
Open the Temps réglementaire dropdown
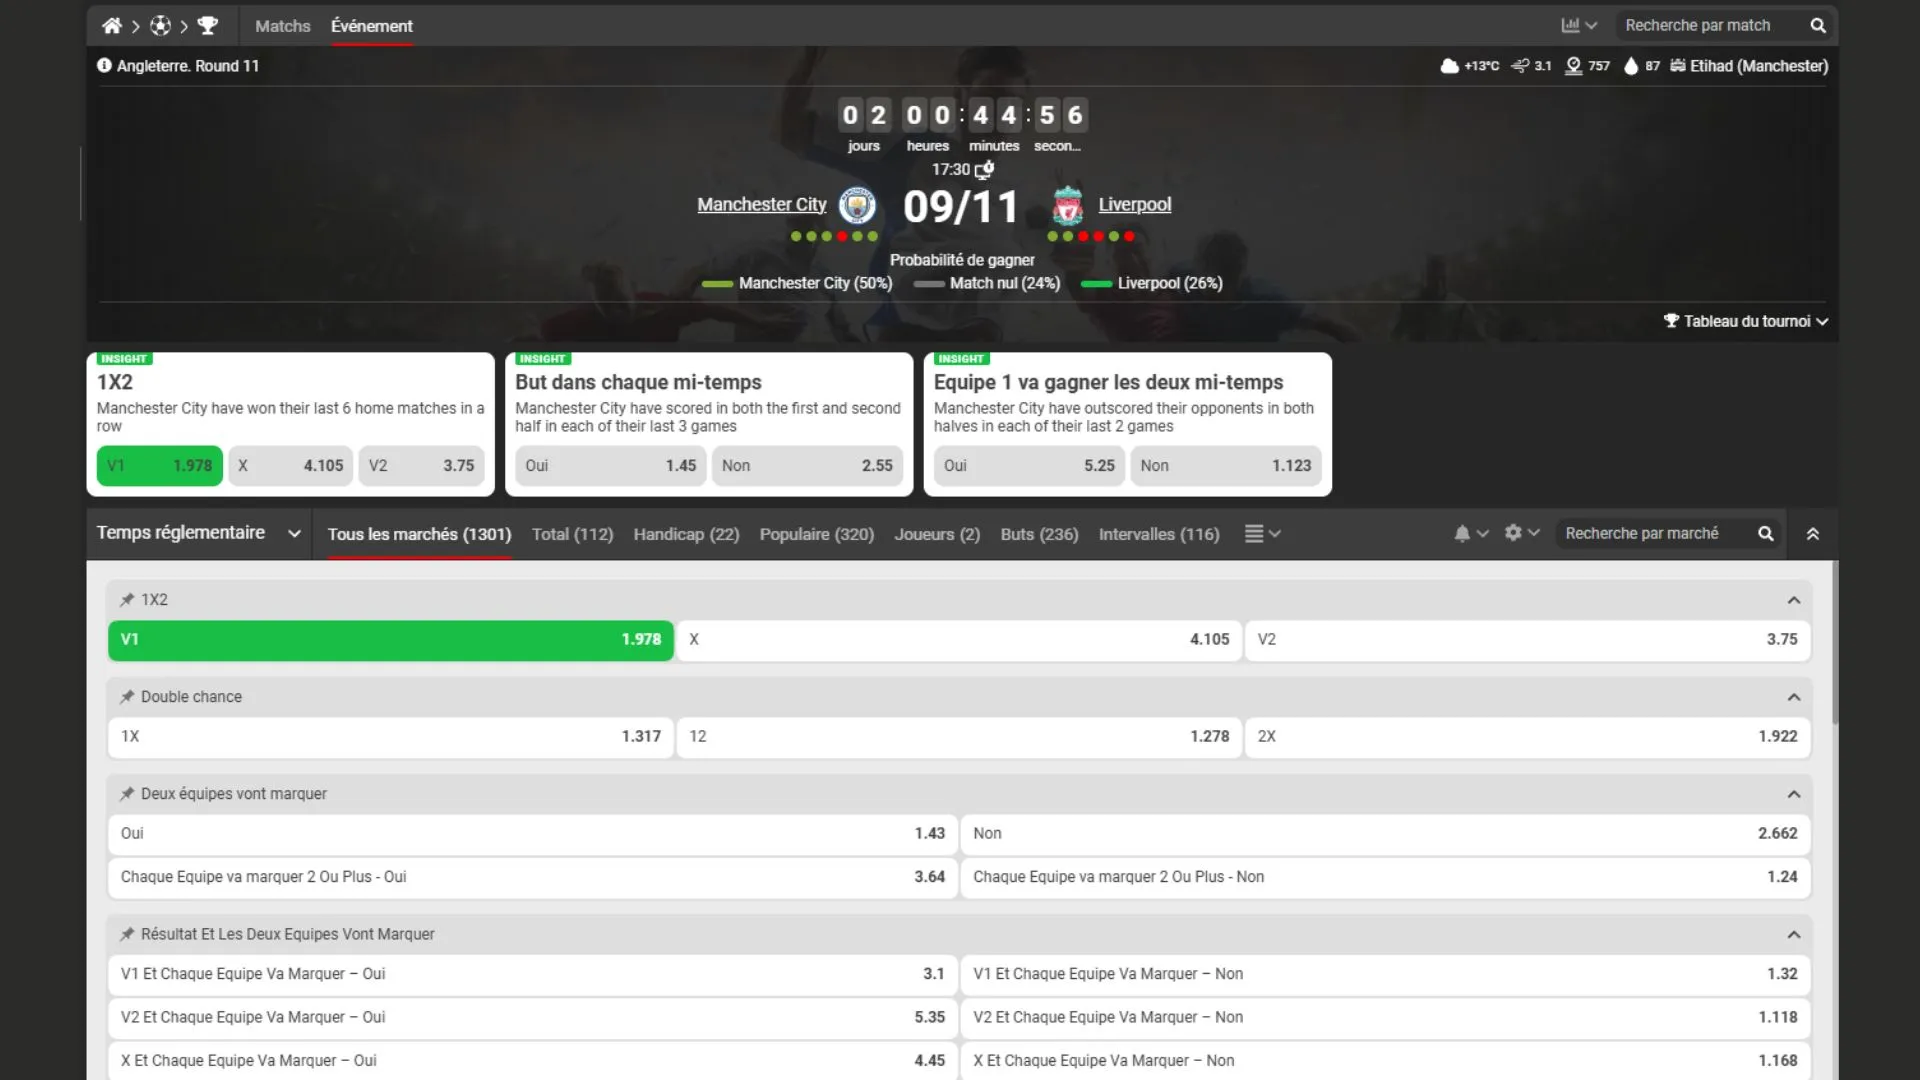tap(198, 533)
